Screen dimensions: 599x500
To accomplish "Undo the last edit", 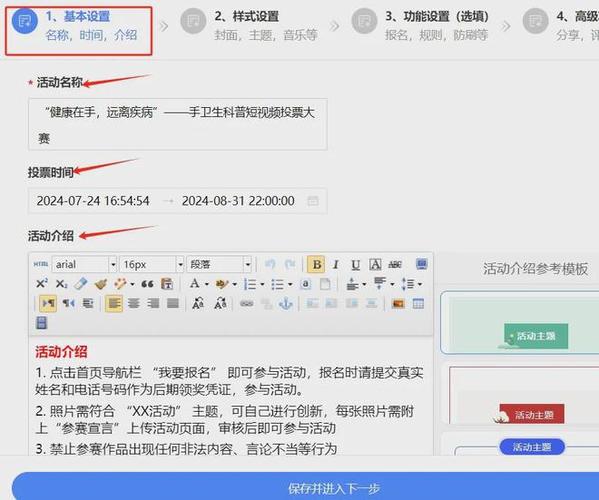I will pyautogui.click(x=270, y=264).
